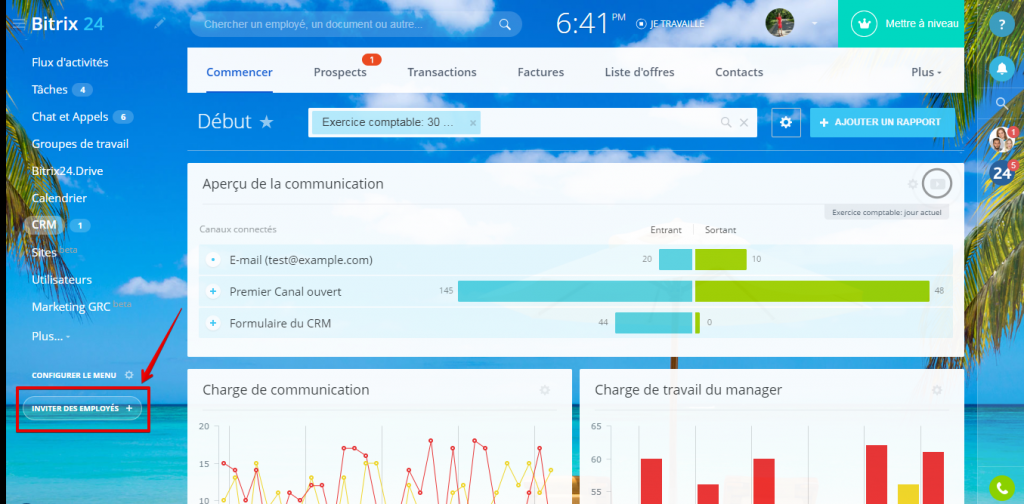The image size is (1024, 504).
Task: Play the video icon in Aperçu de la communication
Action: click(937, 184)
